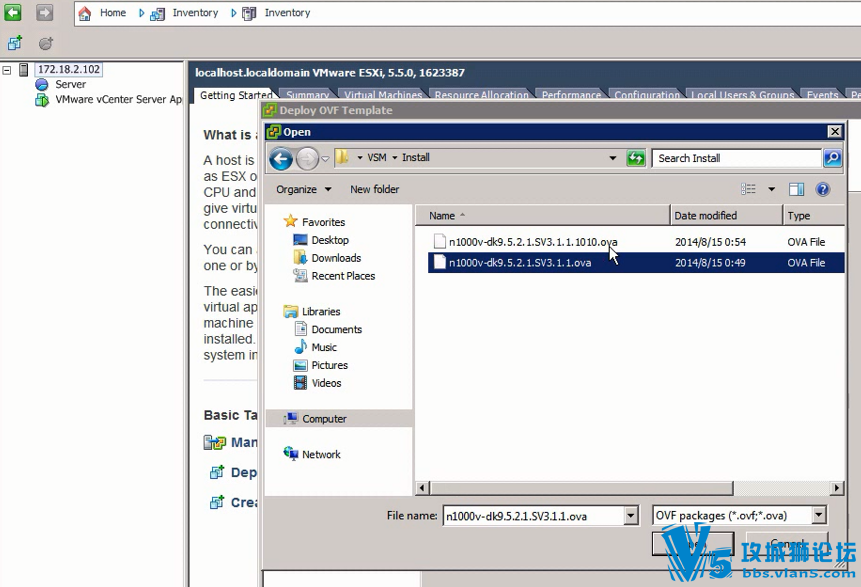Click the Local Users & Groups tab
861x587 pixels.
(x=742, y=96)
